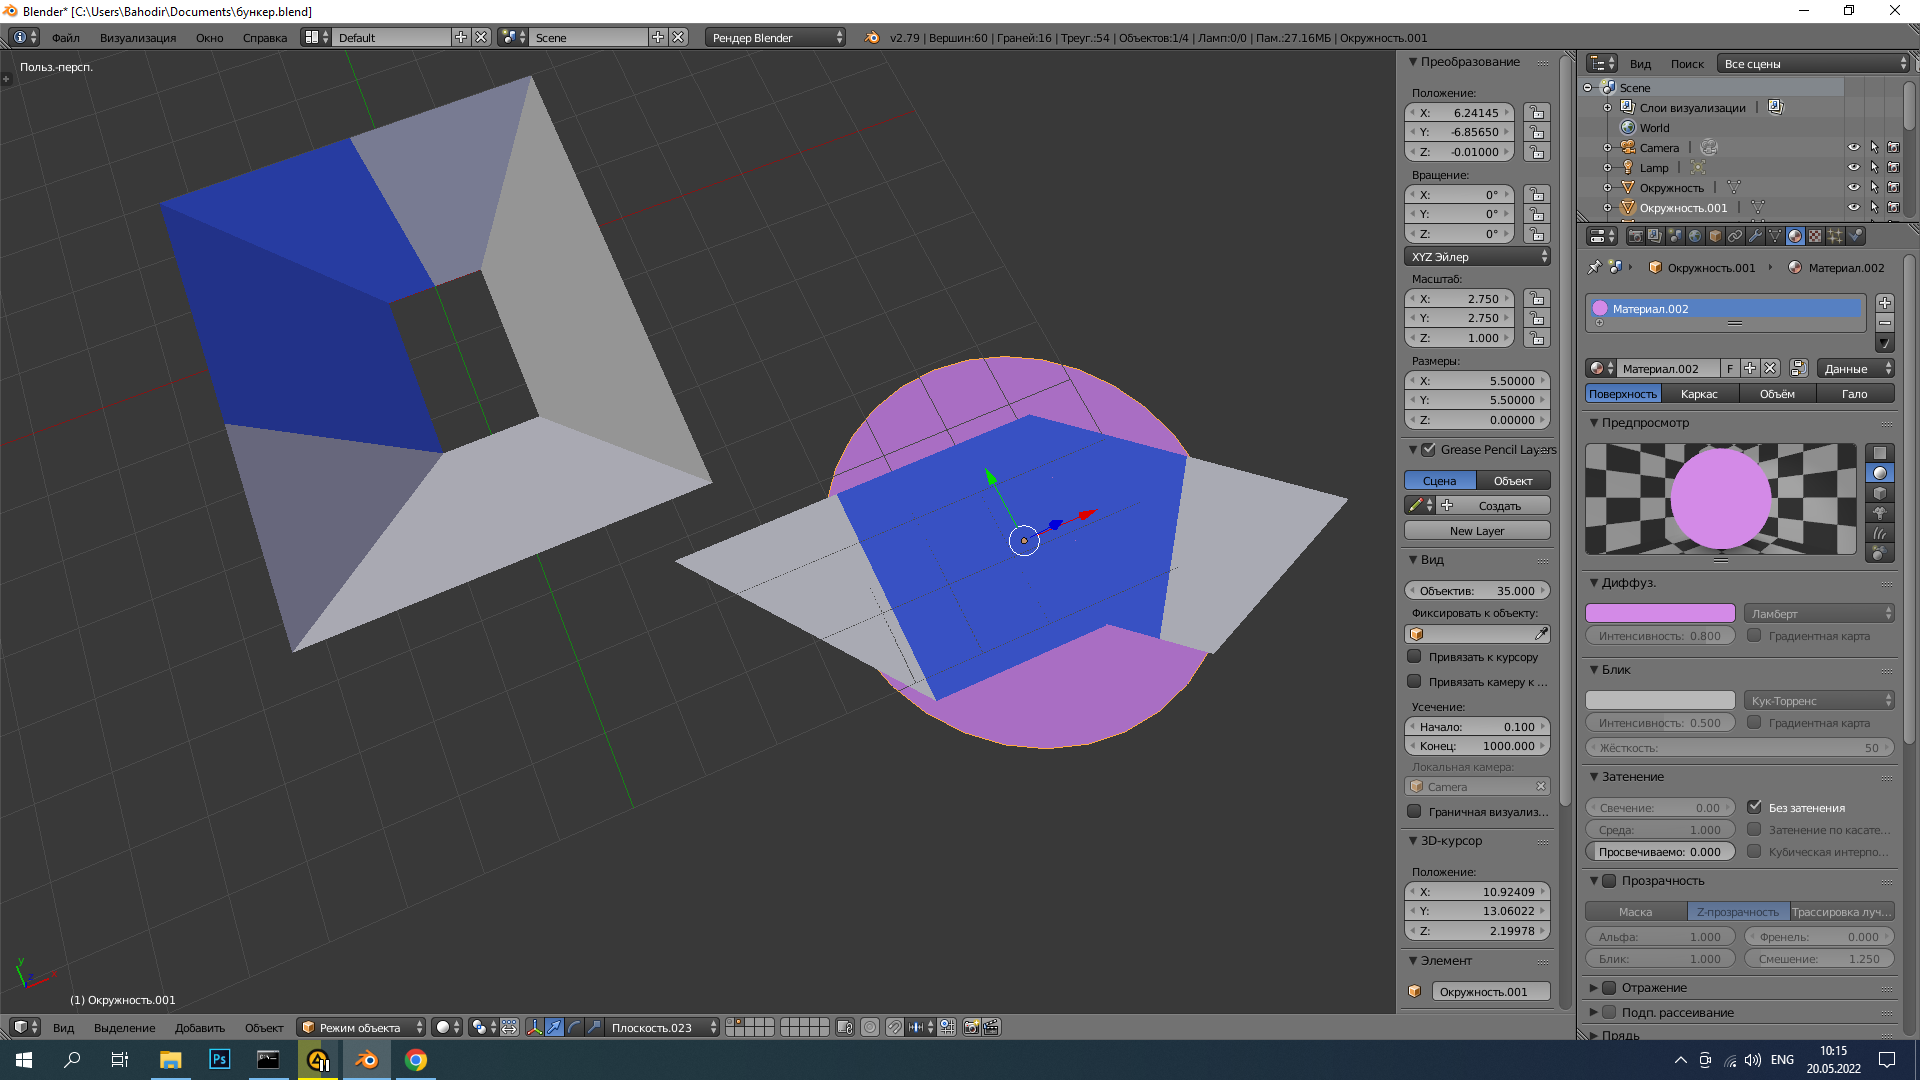Open Modifiers properties tab (wrench icon)
The height and width of the screenshot is (1080, 1920).
1755,236
